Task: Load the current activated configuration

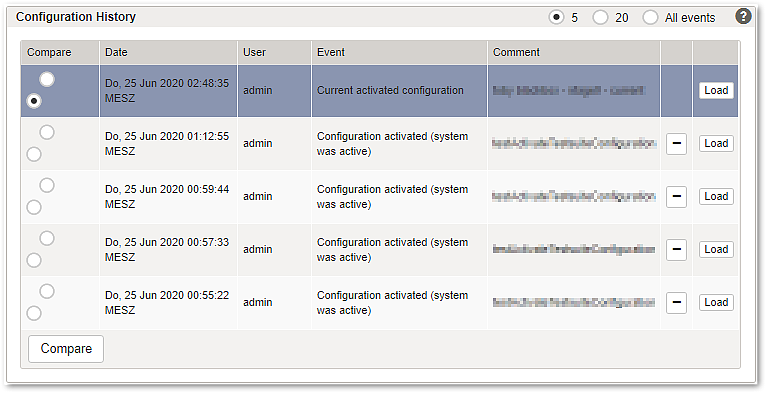Action: [x=716, y=90]
